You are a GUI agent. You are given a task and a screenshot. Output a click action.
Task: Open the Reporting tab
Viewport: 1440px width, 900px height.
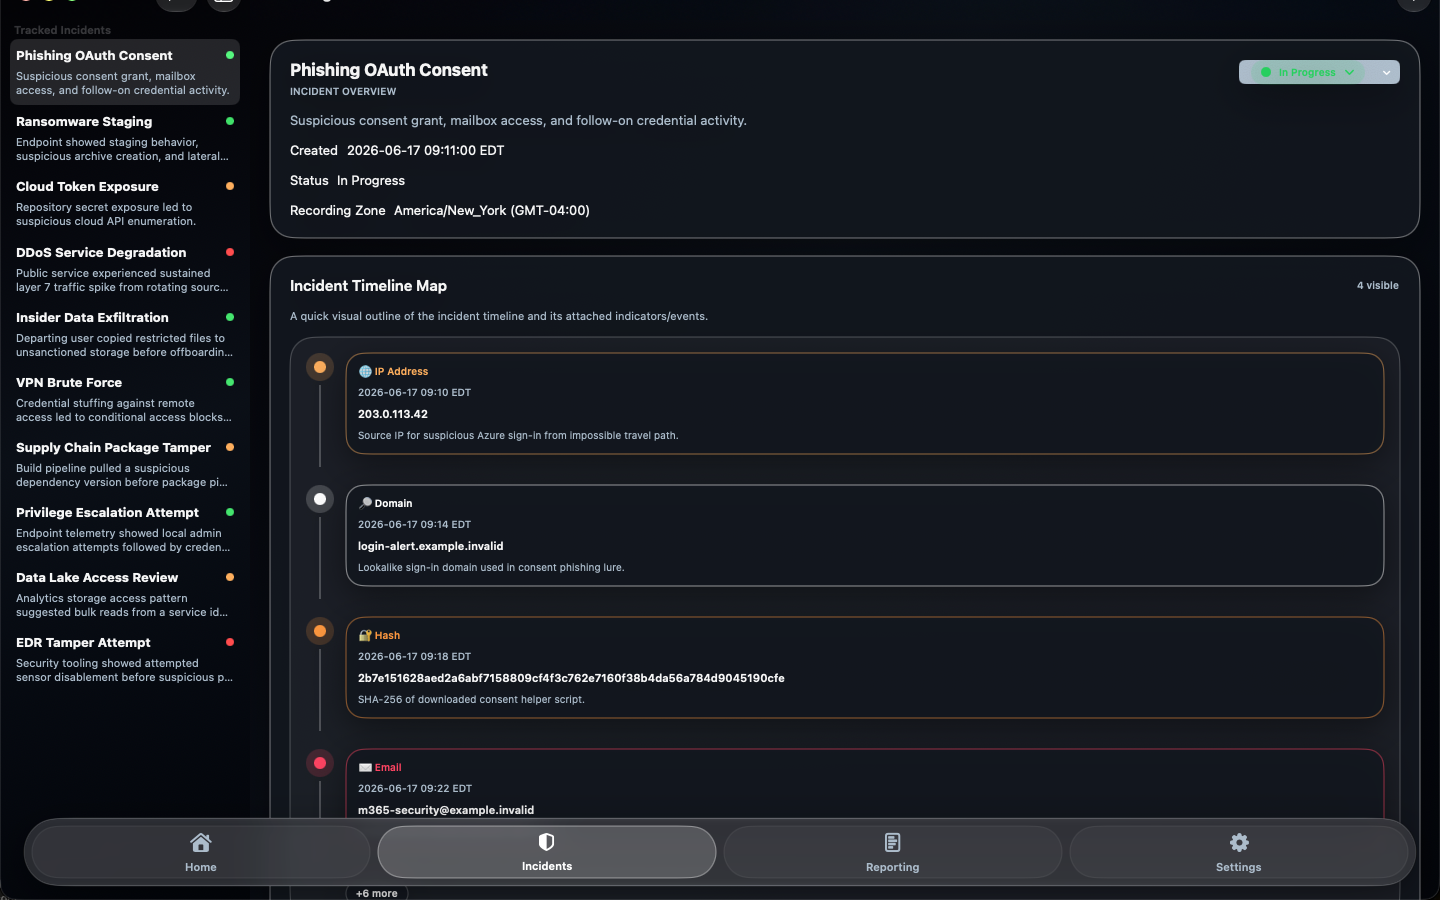tap(892, 852)
